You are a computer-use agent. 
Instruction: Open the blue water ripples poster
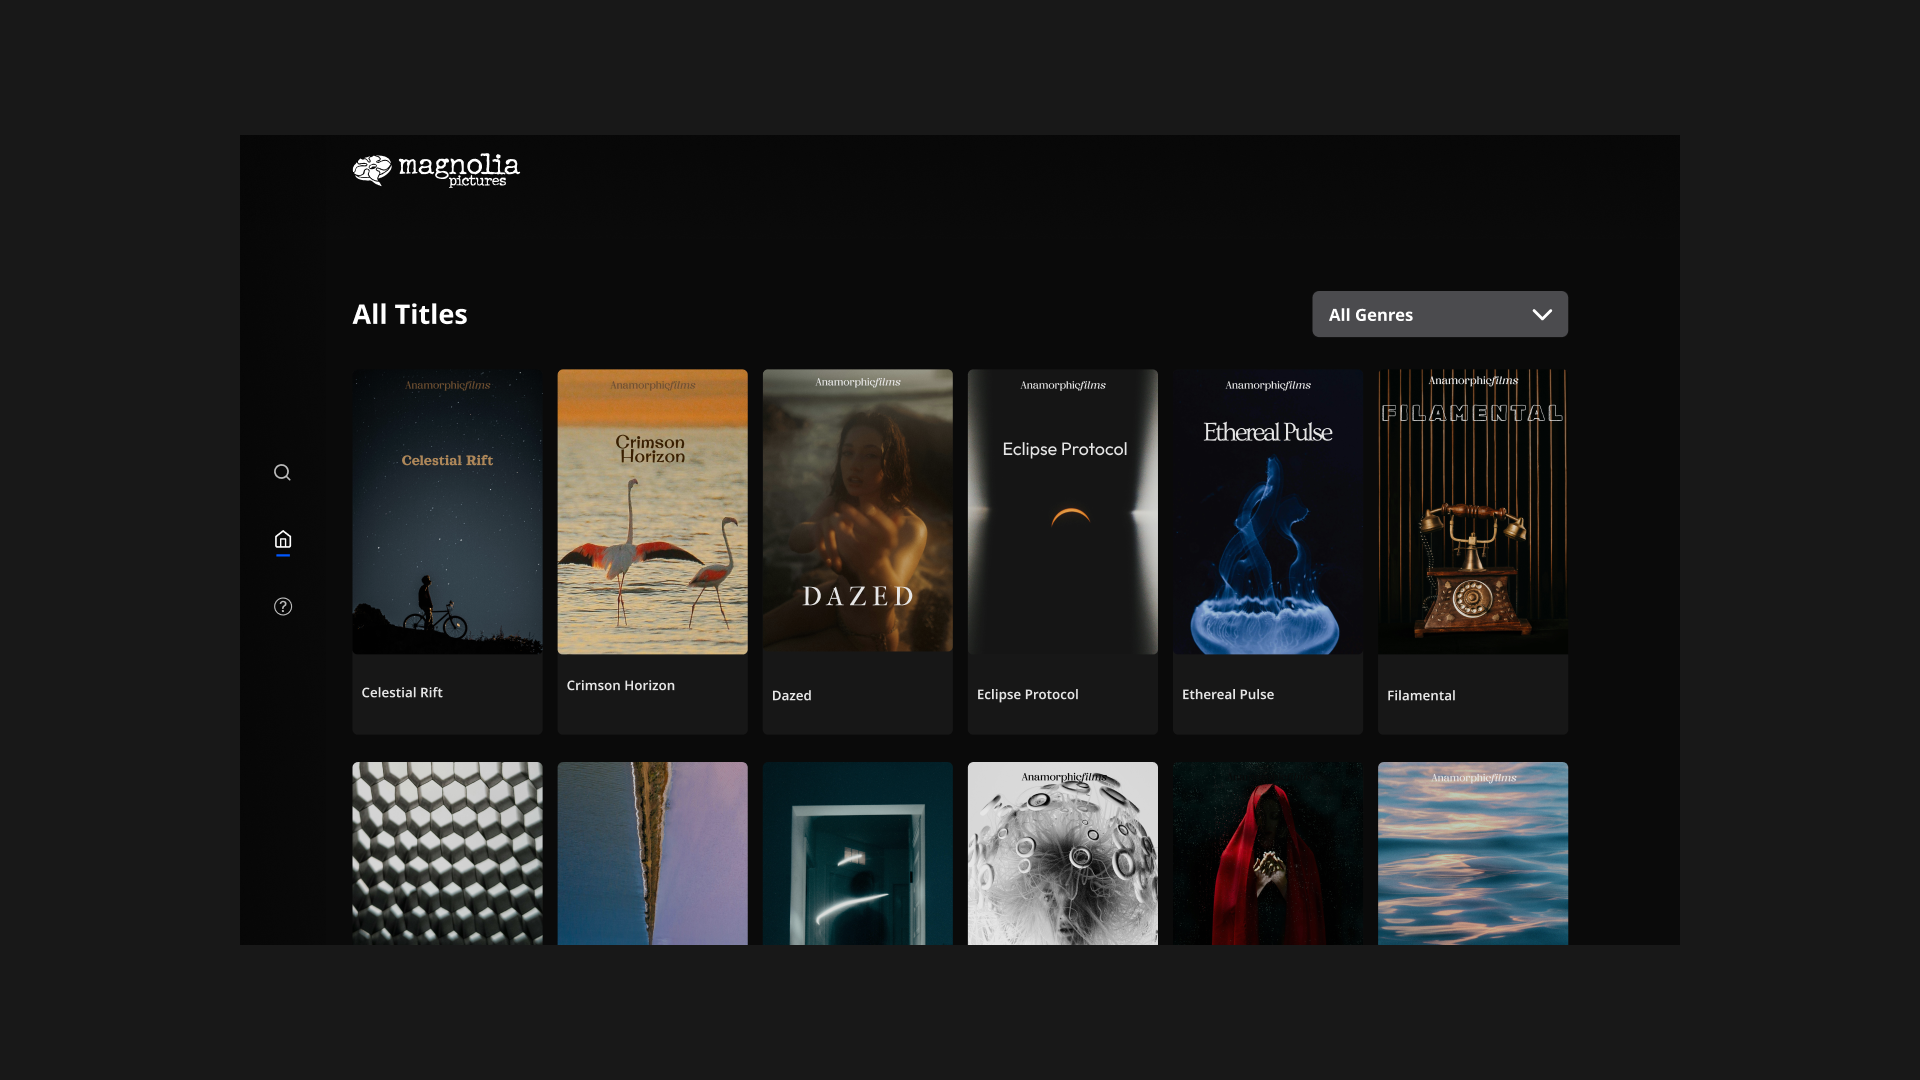[x=1472, y=853]
